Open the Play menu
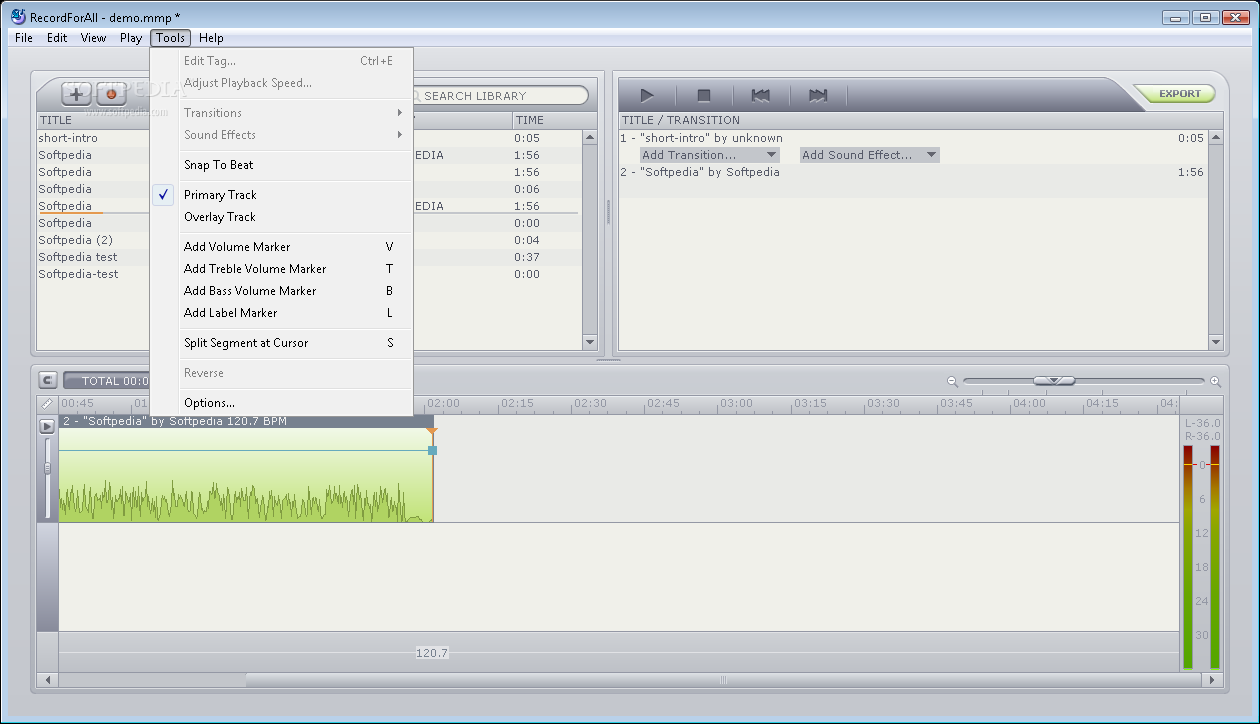The width and height of the screenshot is (1260, 724). click(131, 38)
